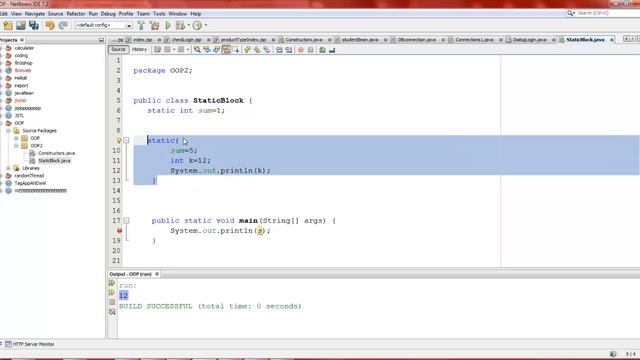Select the calculater project in the tree
The image size is (640, 360).
click(x=24, y=48)
